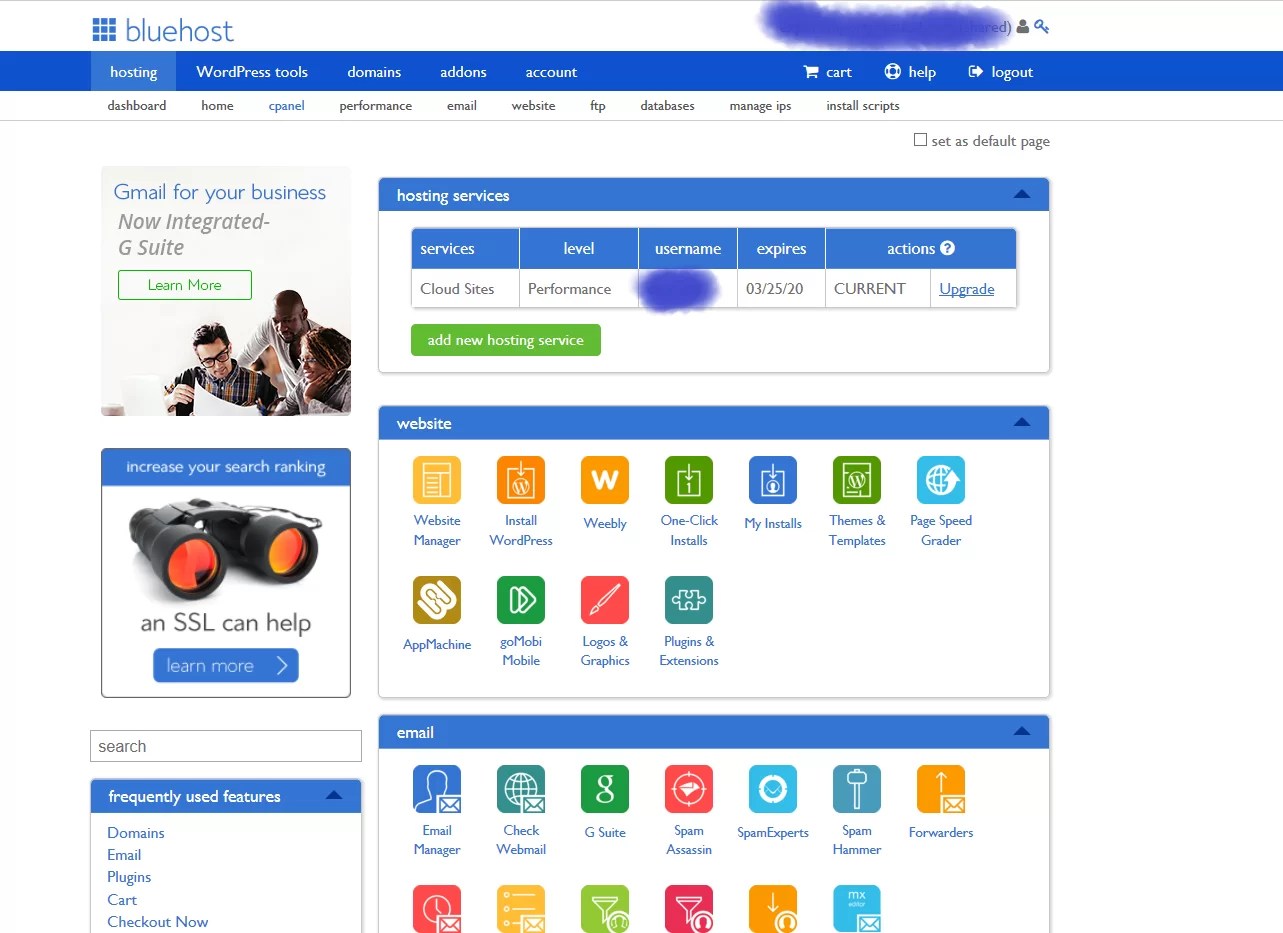
Task: Click the add new hosting service button
Action: point(506,340)
